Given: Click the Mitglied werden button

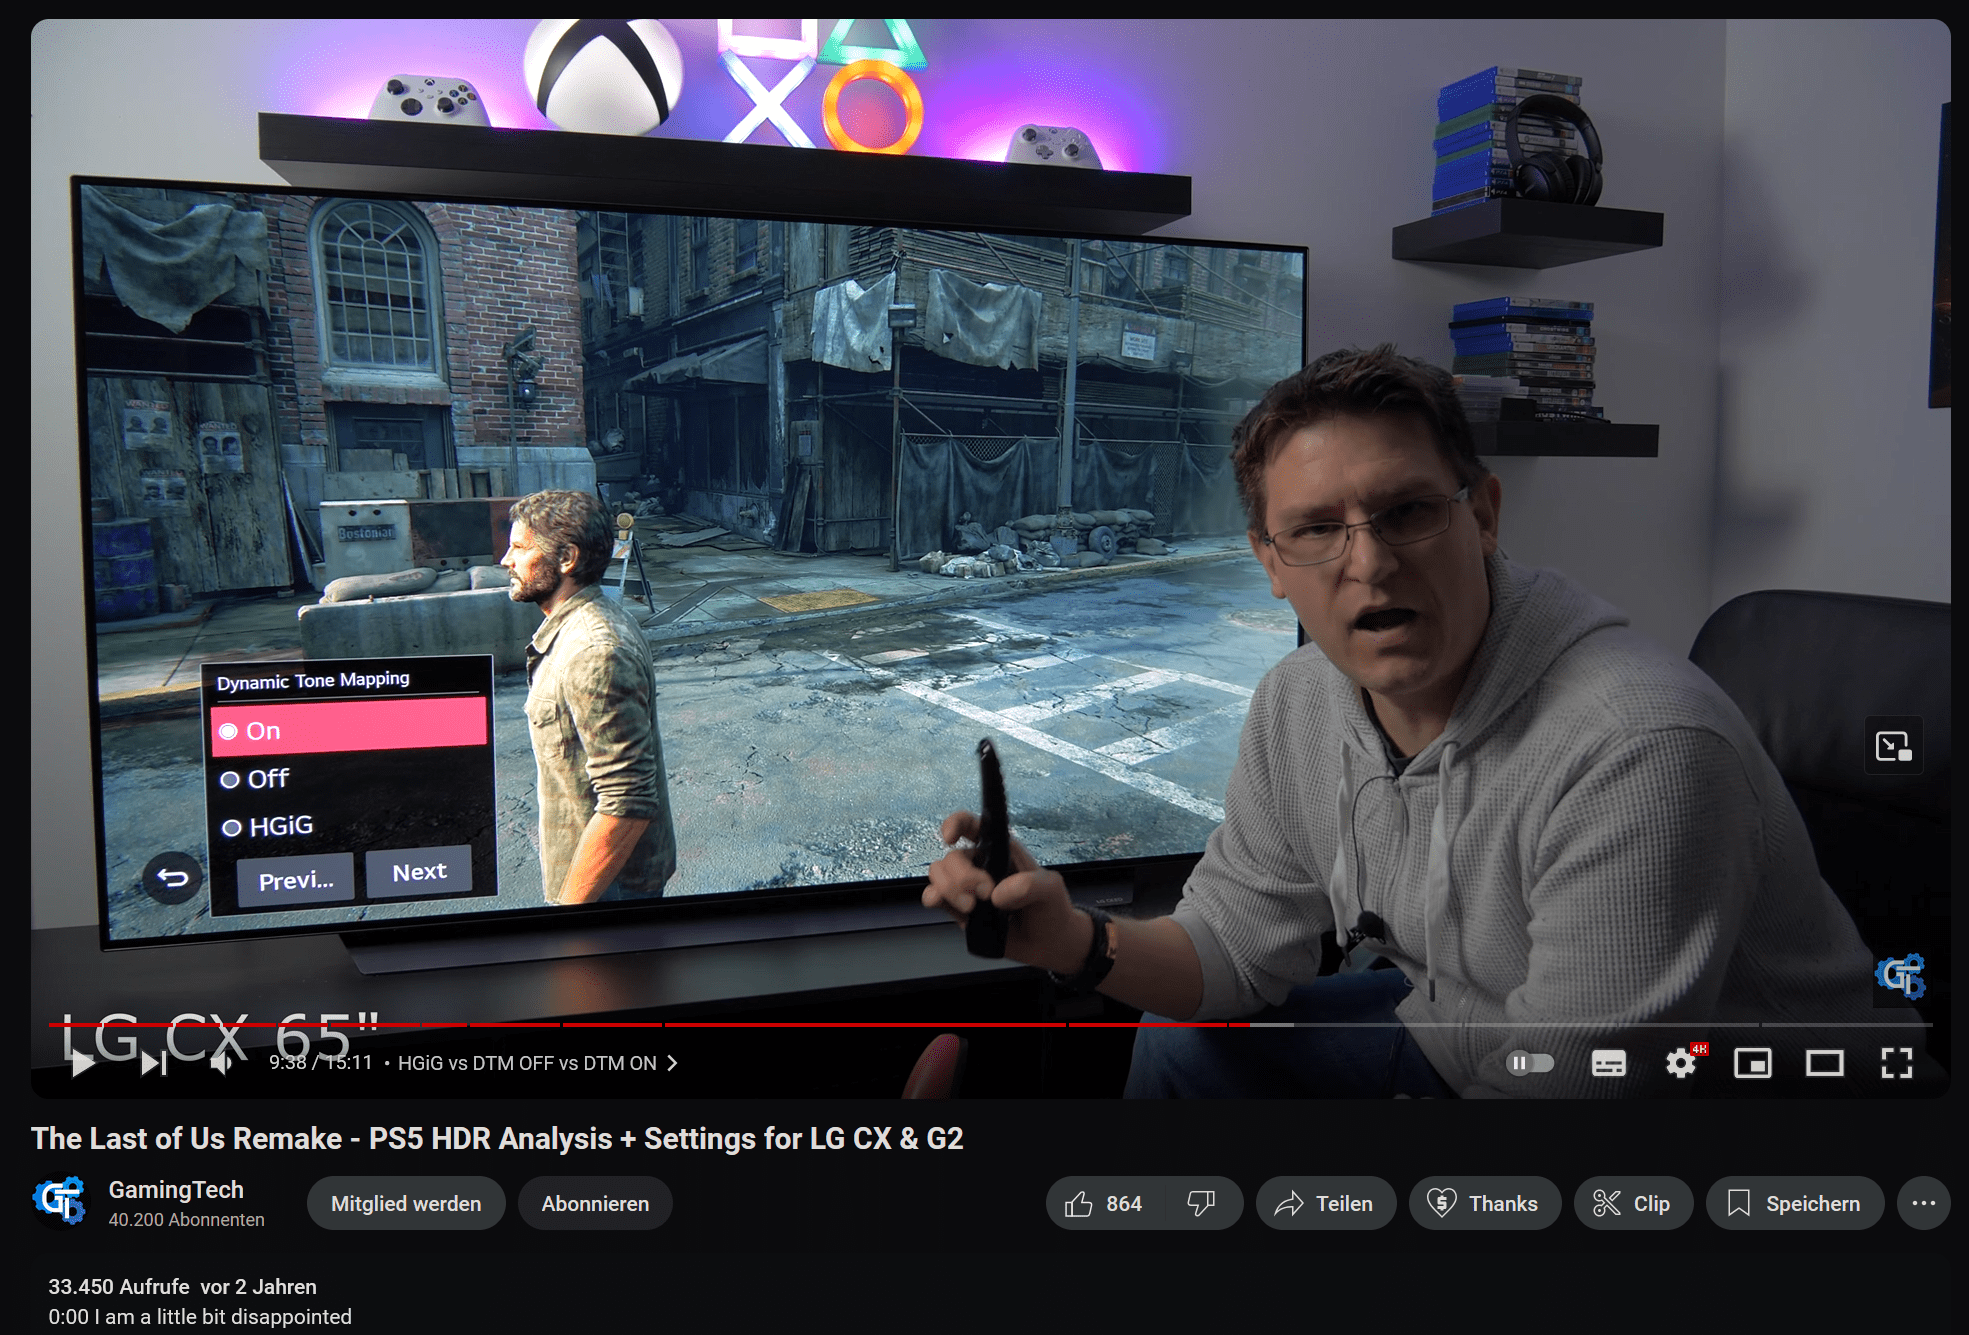Looking at the screenshot, I should click(406, 1204).
